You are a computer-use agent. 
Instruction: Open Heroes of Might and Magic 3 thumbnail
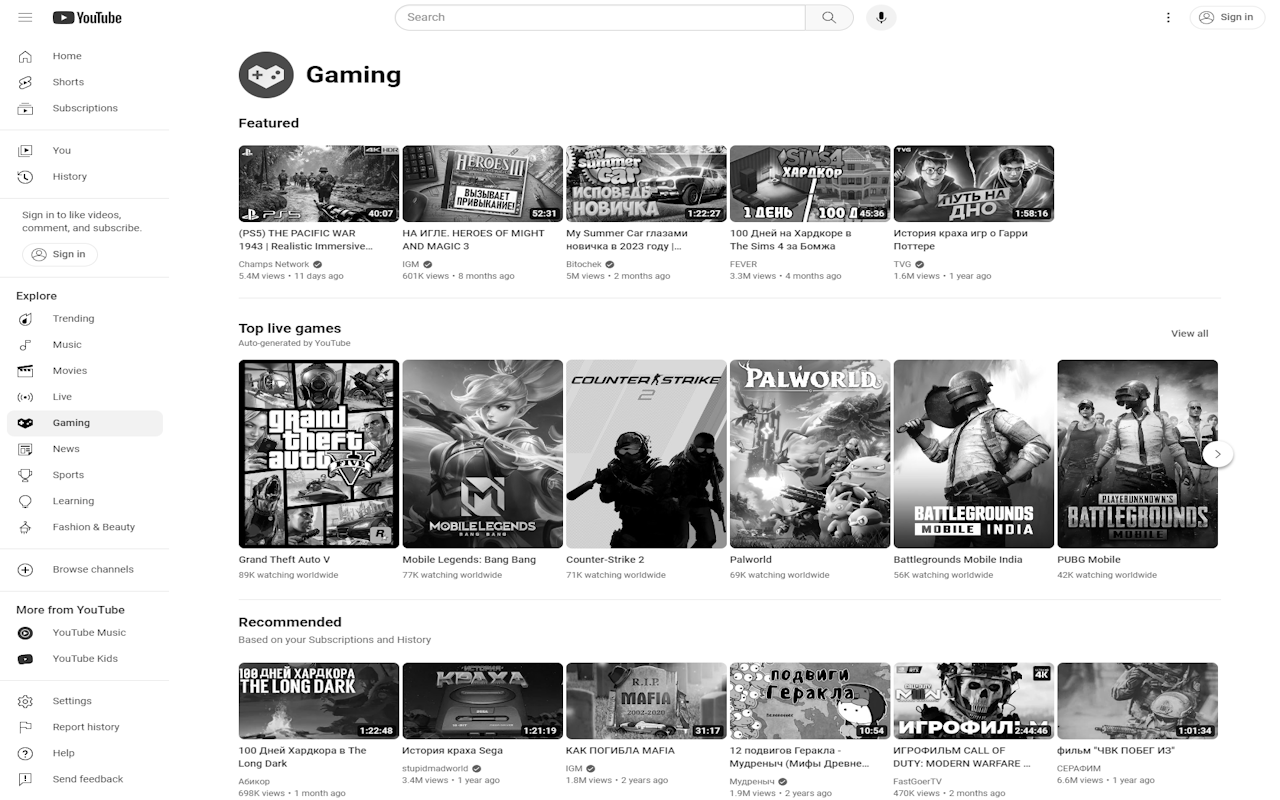[x=482, y=184]
